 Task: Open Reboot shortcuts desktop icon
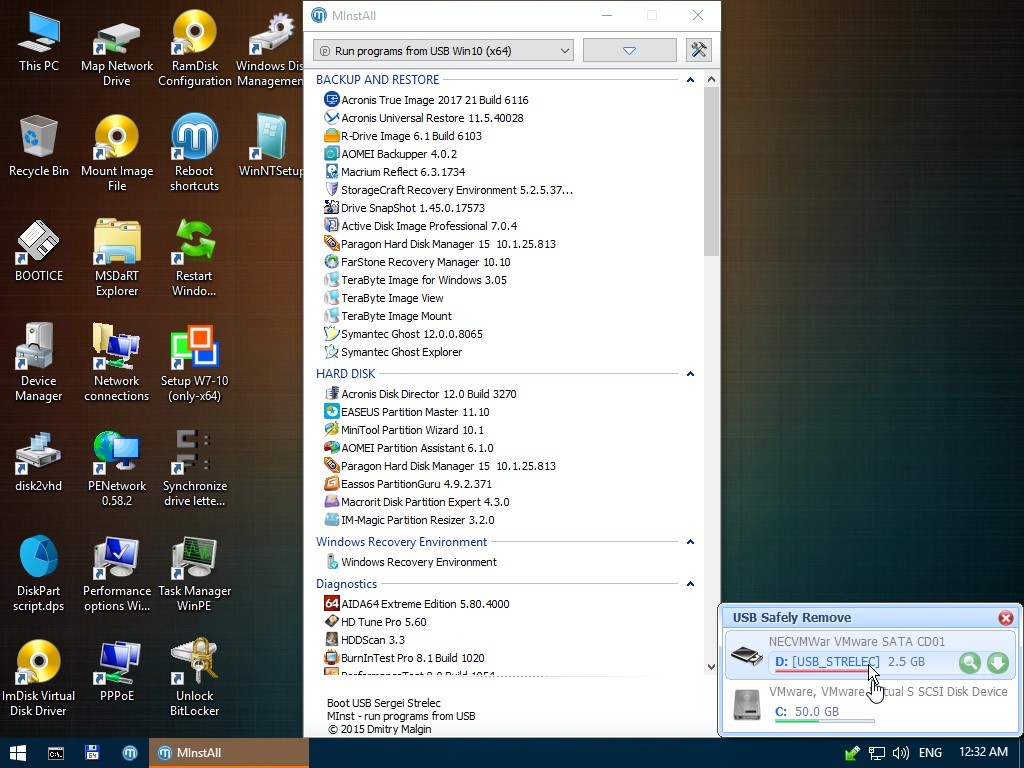tap(195, 154)
